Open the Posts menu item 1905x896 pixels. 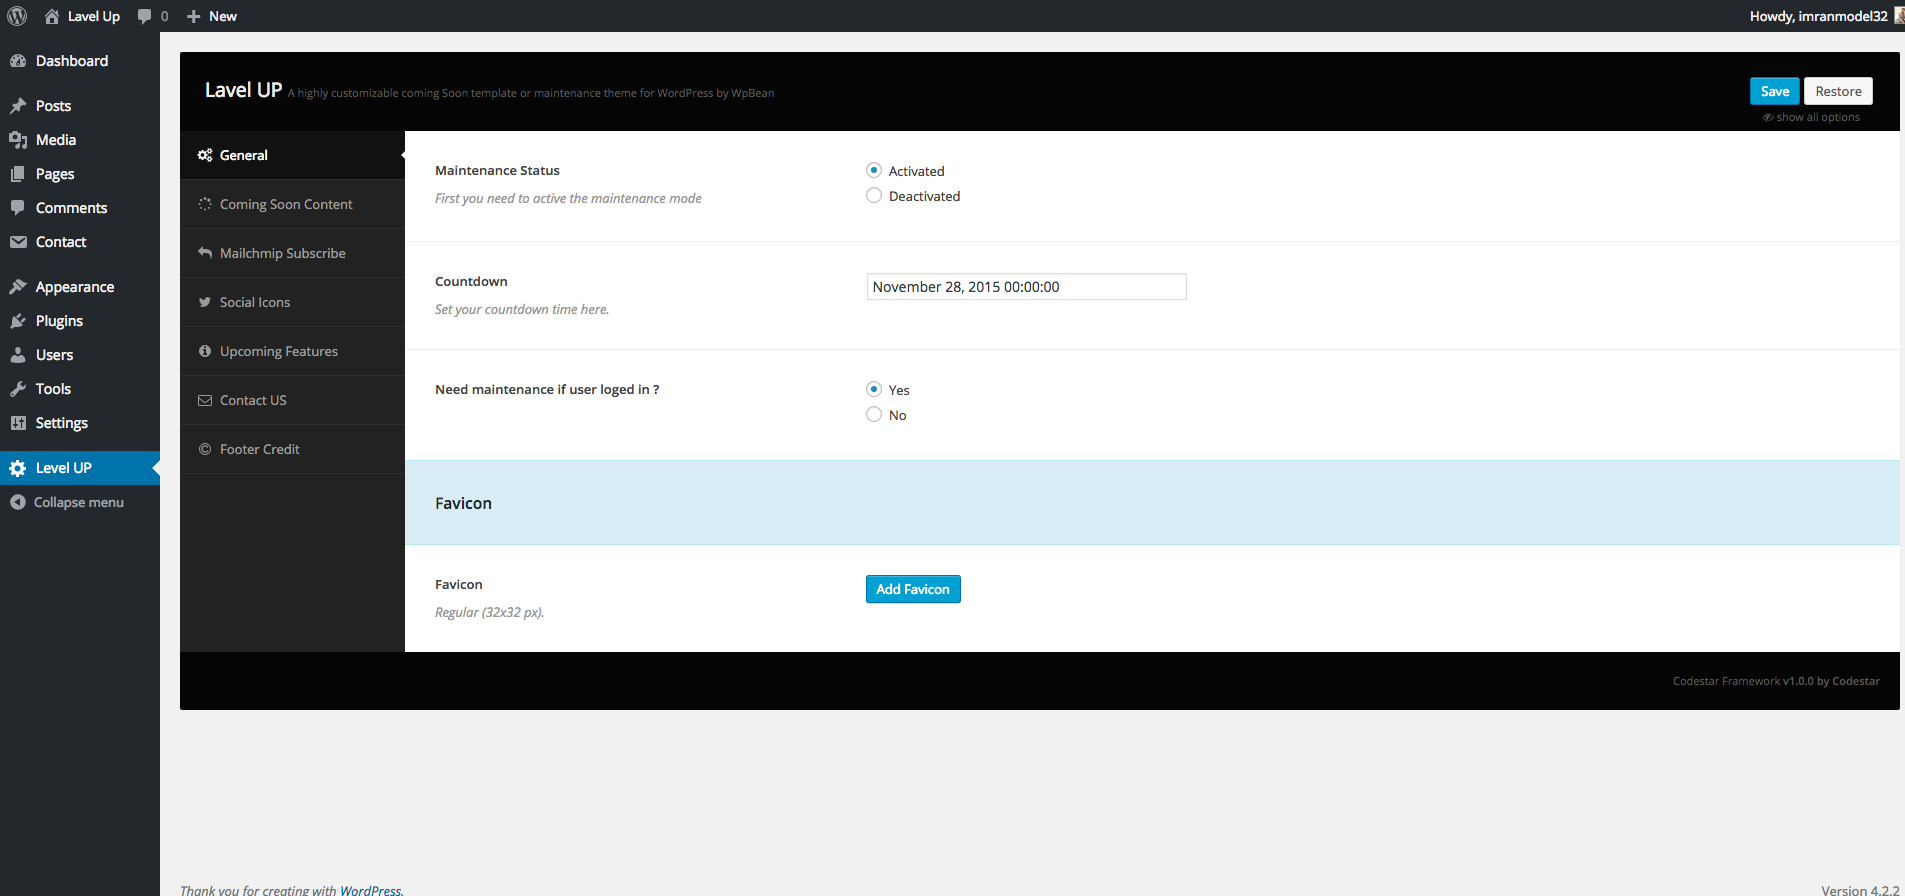point(80,106)
